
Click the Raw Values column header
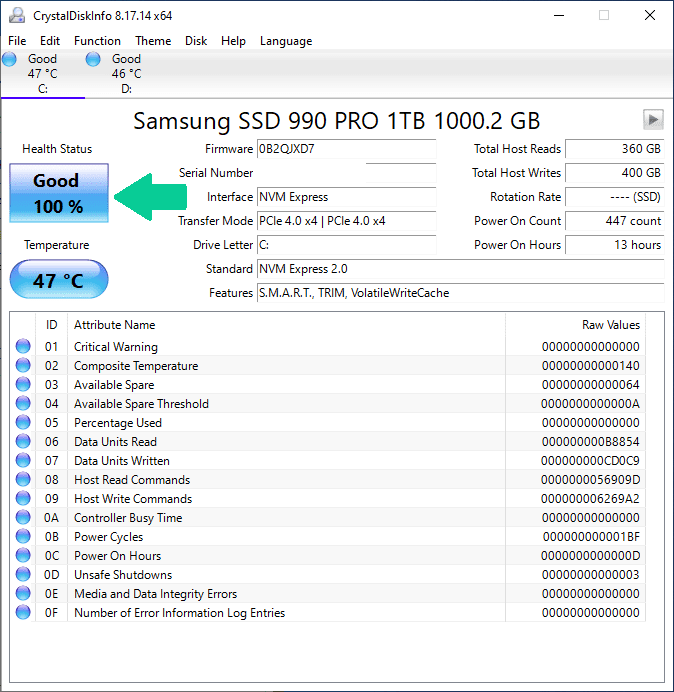[576, 325]
